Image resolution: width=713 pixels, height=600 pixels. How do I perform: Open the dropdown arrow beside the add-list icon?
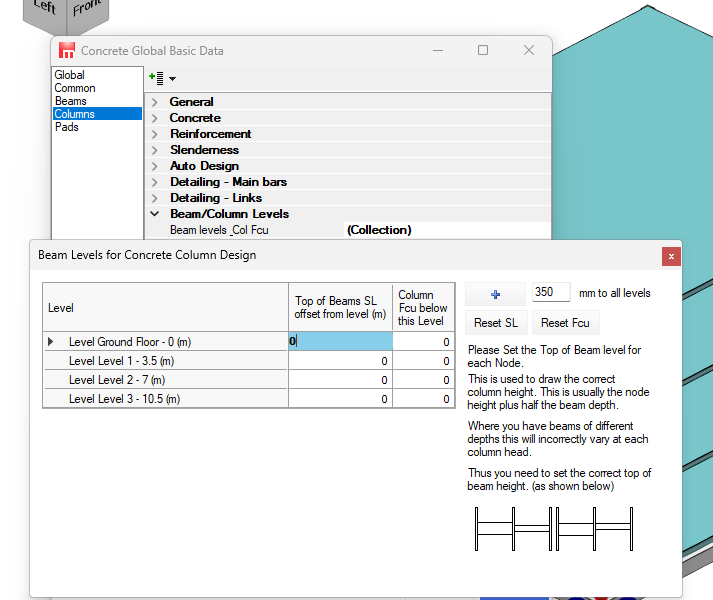point(172,79)
